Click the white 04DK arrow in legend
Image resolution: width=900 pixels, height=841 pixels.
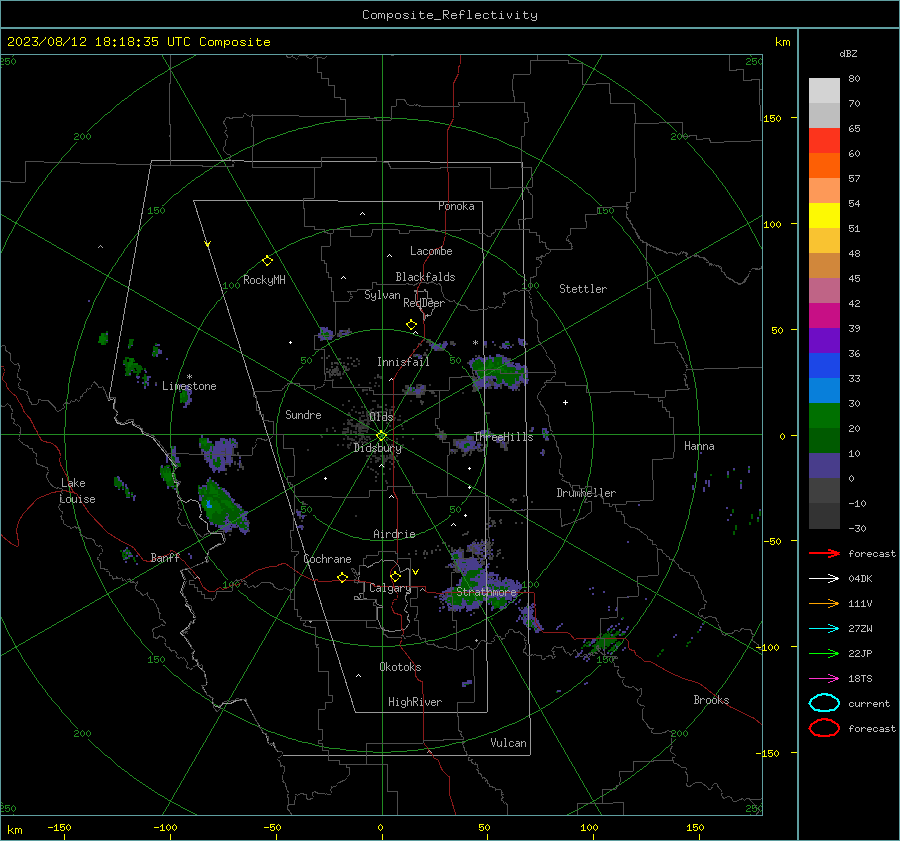824,579
